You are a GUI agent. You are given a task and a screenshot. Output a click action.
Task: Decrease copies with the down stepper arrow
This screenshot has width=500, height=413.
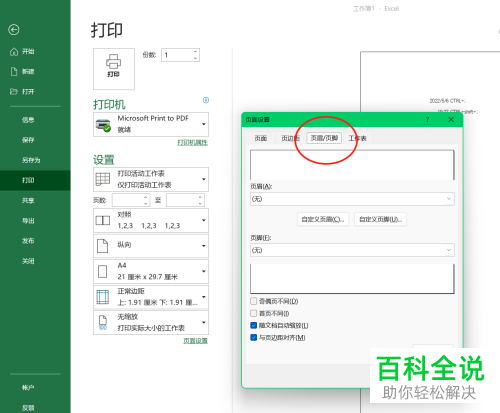(196, 59)
